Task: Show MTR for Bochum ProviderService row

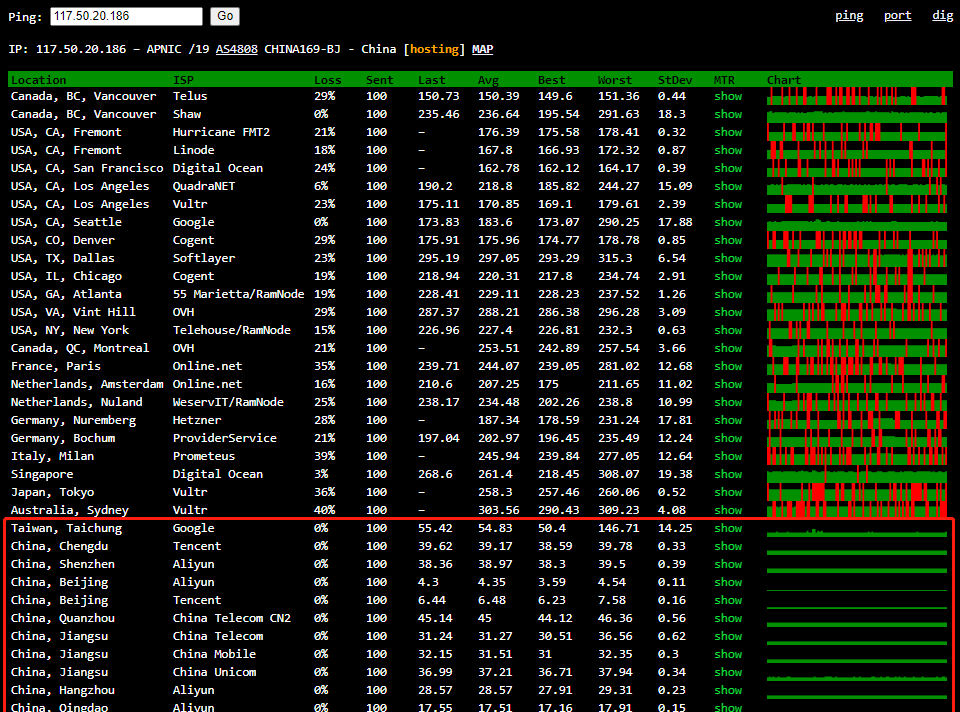Action: (x=728, y=438)
